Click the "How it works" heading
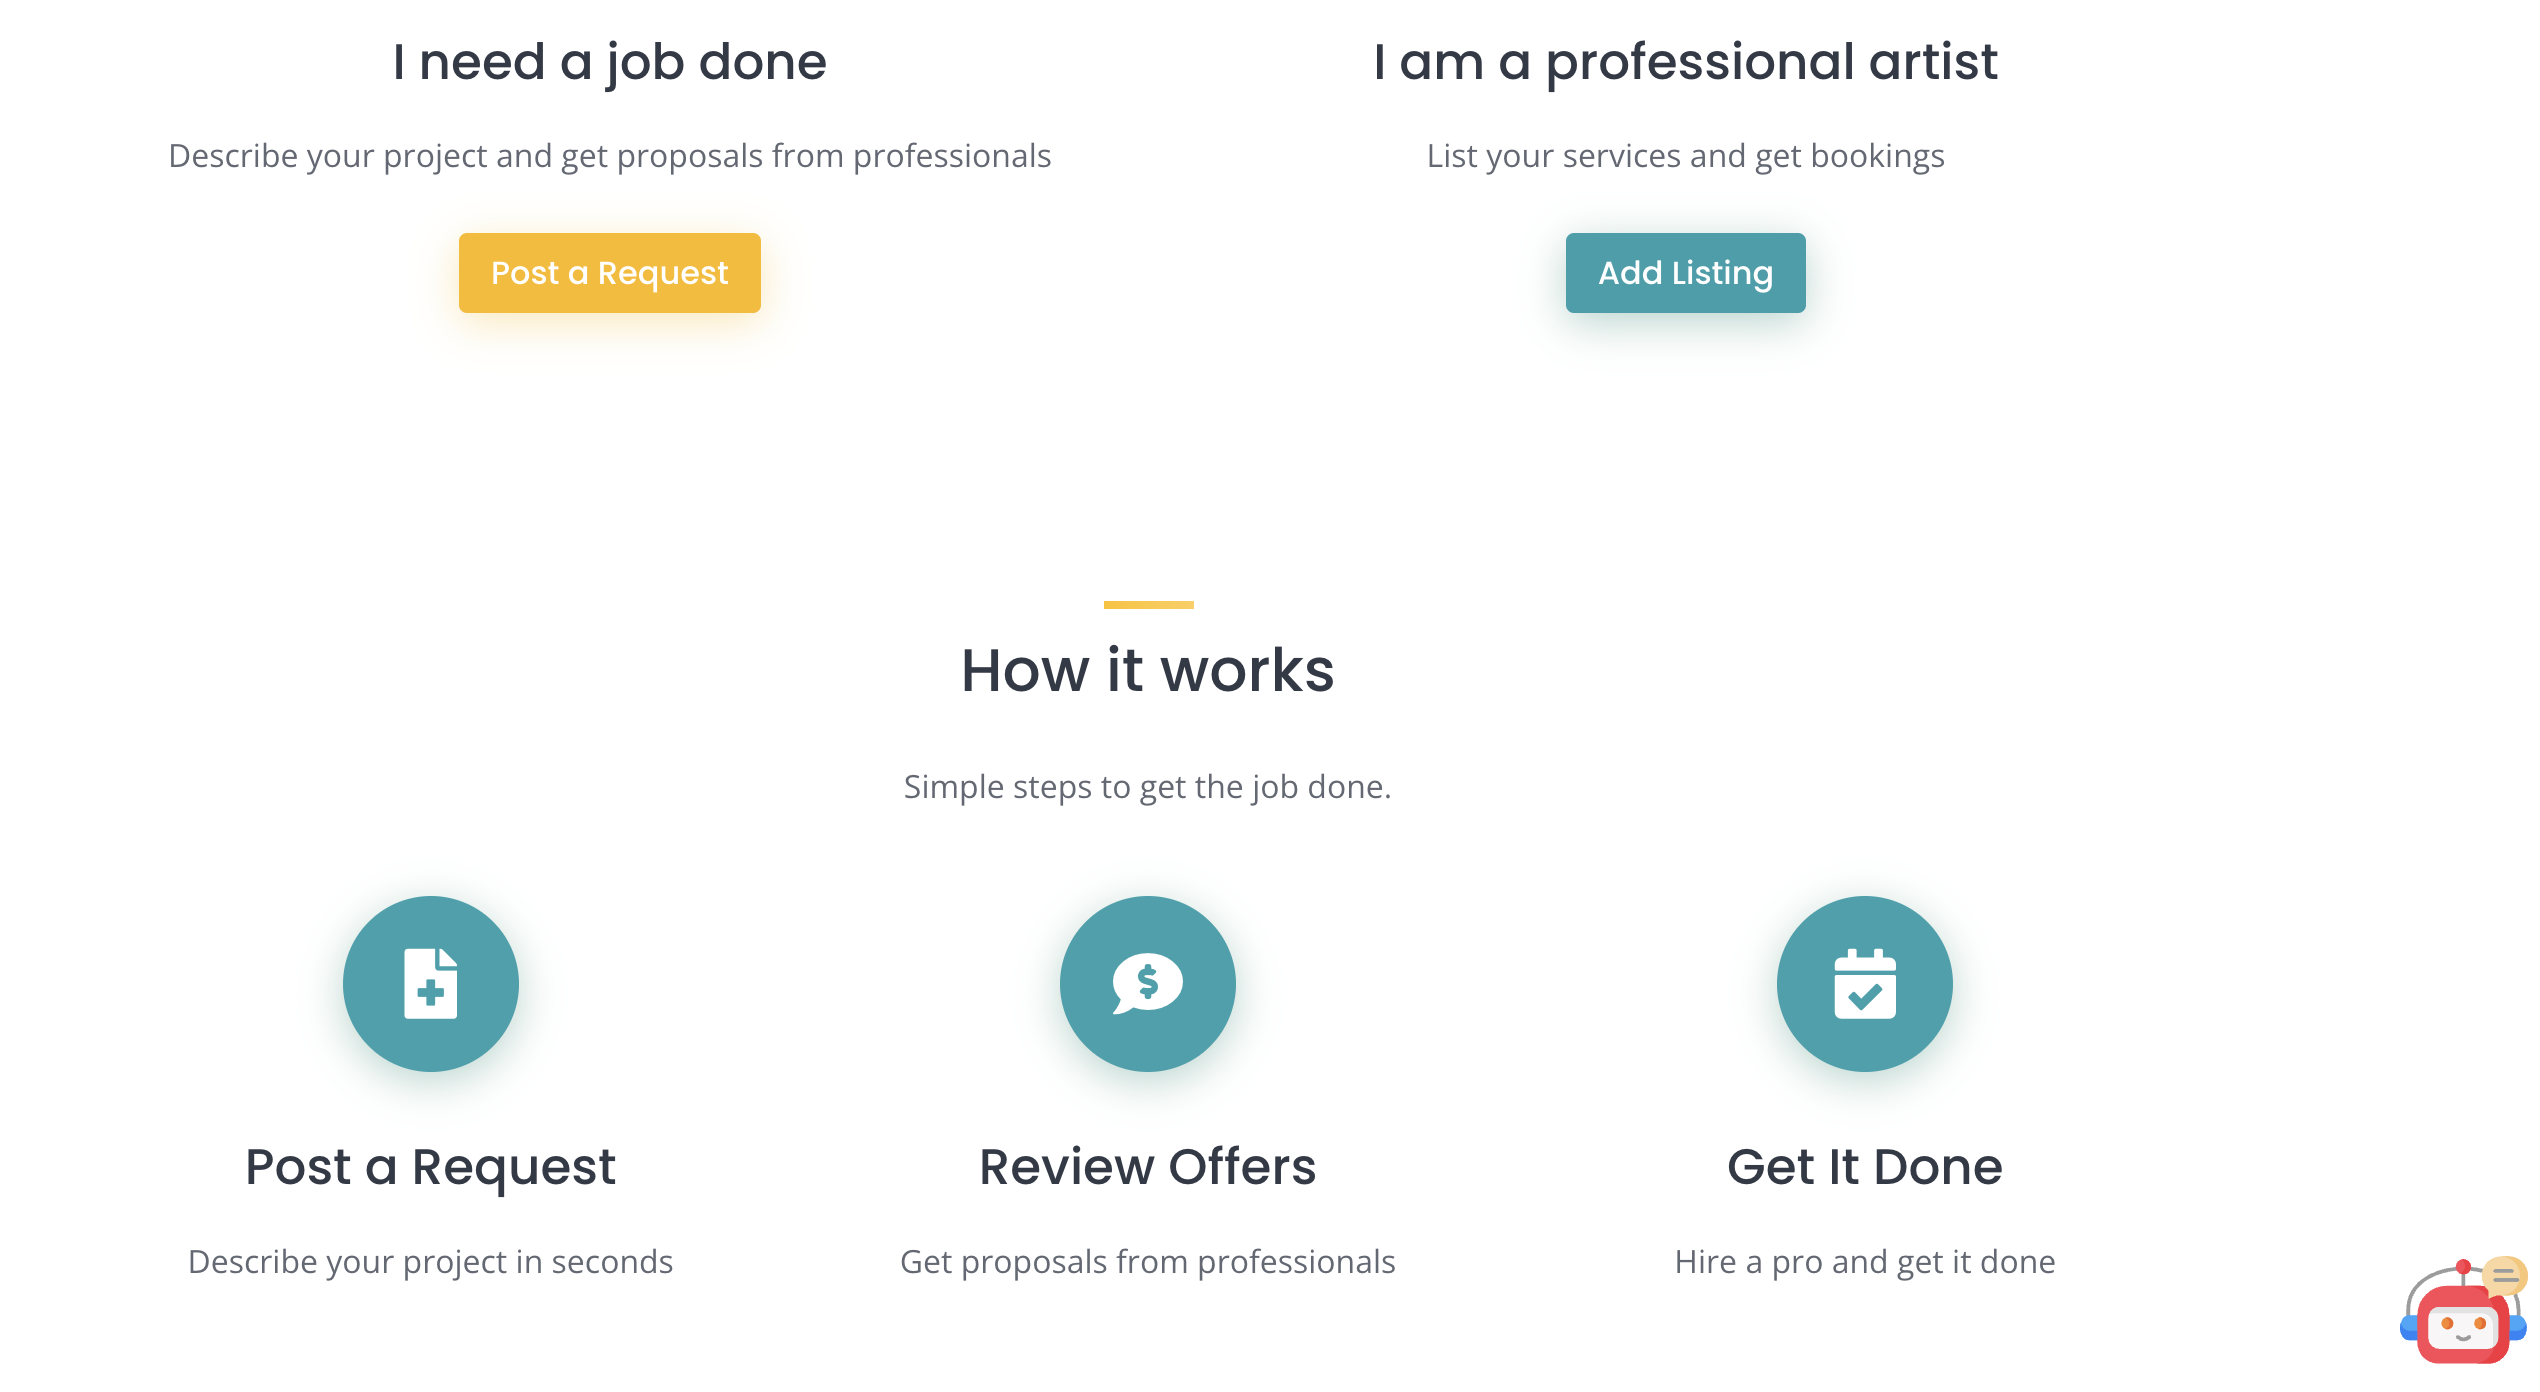Image resolution: width=2540 pixels, height=1392 pixels. (x=1148, y=670)
